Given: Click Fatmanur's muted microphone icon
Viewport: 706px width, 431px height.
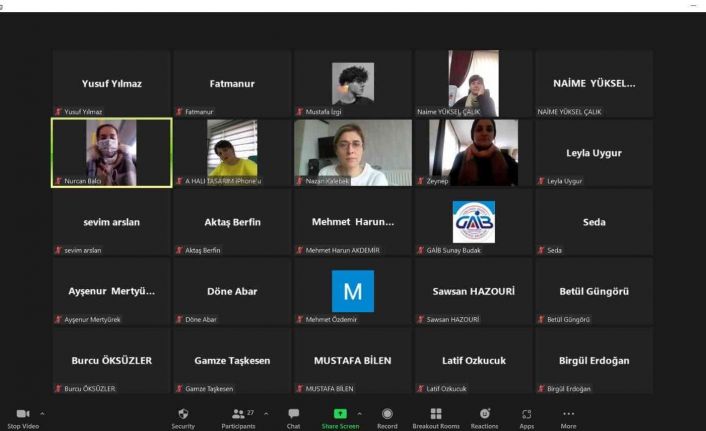Looking at the screenshot, I should point(179,111).
